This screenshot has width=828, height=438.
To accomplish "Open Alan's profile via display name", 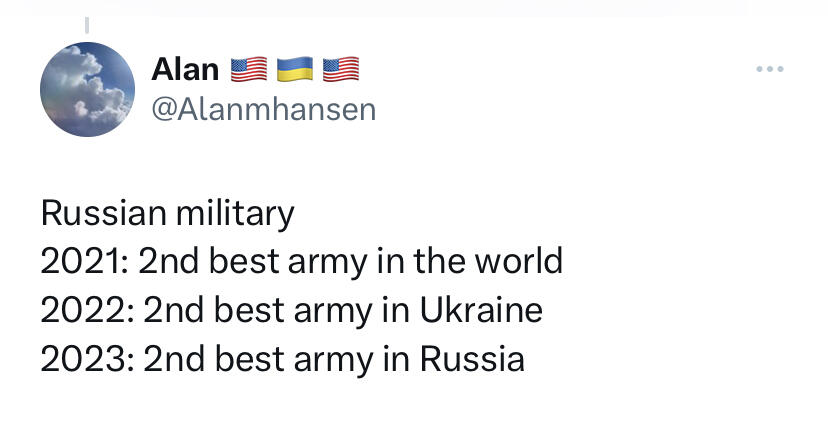I will pos(185,69).
